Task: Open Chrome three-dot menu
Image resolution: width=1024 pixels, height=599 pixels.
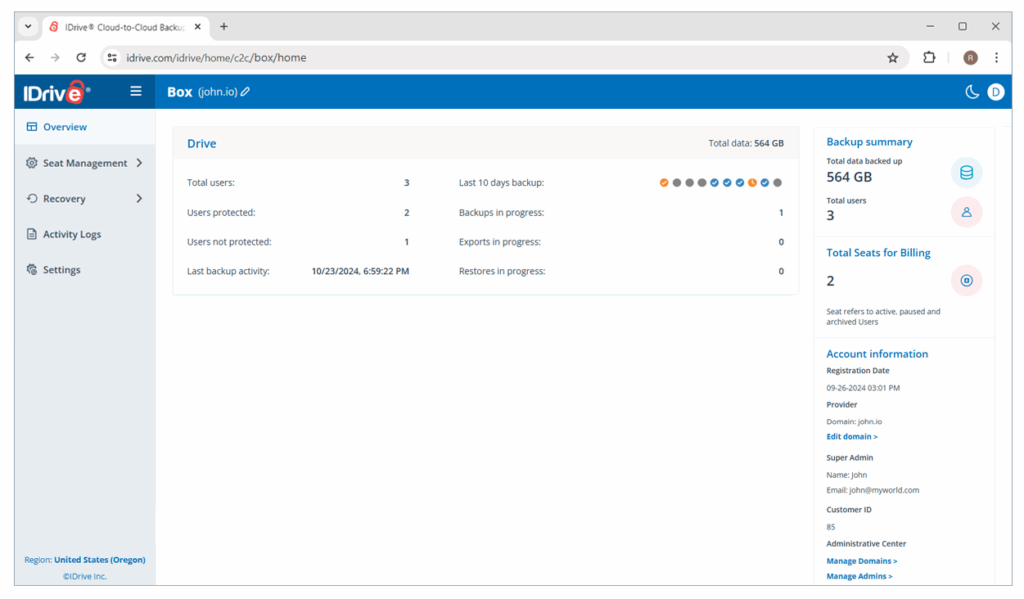Action: 997,57
